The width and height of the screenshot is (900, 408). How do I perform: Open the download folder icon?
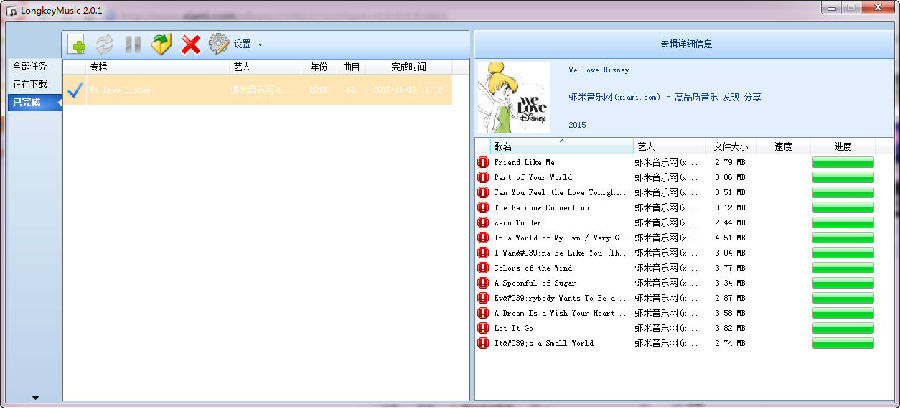[x=162, y=44]
